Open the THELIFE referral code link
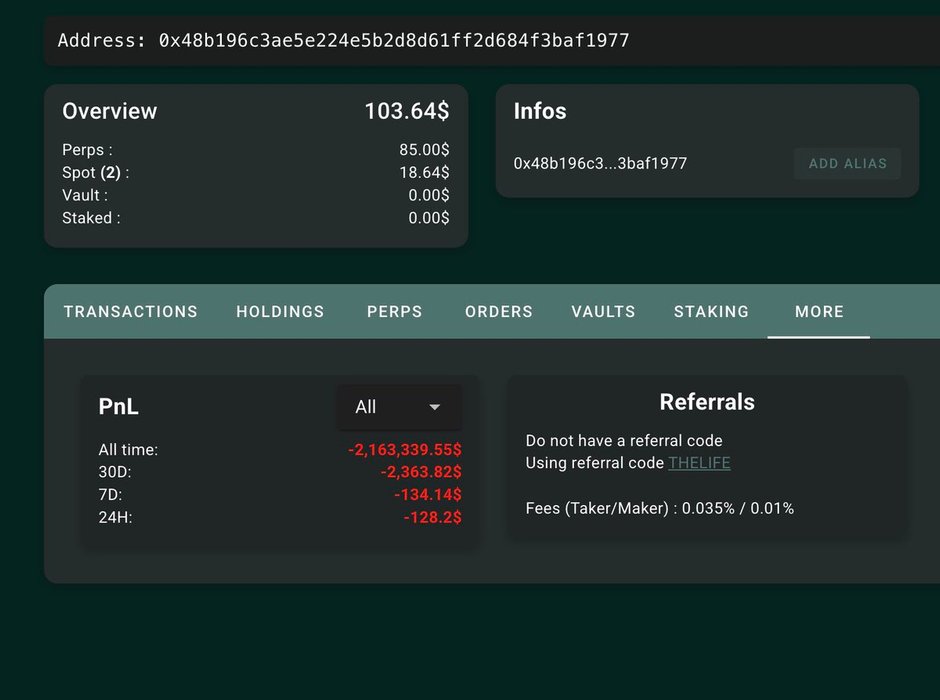This screenshot has width=940, height=700. pos(699,463)
